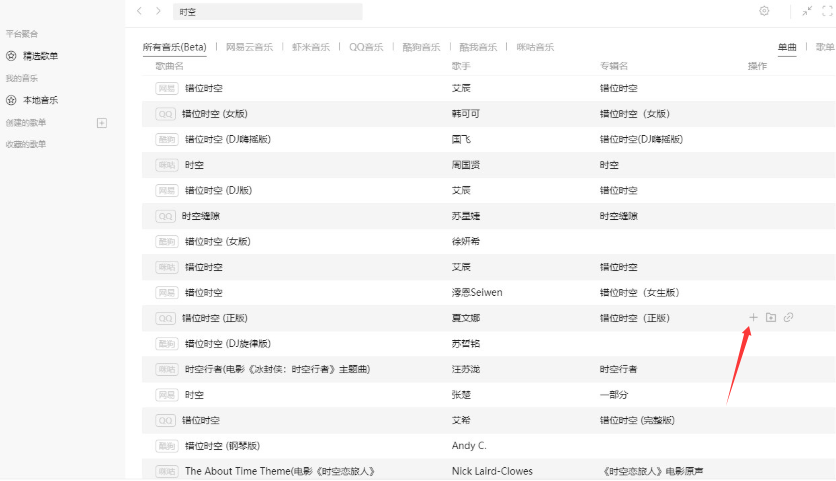Click album 错位时空 (女生版)
The height and width of the screenshot is (481, 836).
[x=639, y=293]
